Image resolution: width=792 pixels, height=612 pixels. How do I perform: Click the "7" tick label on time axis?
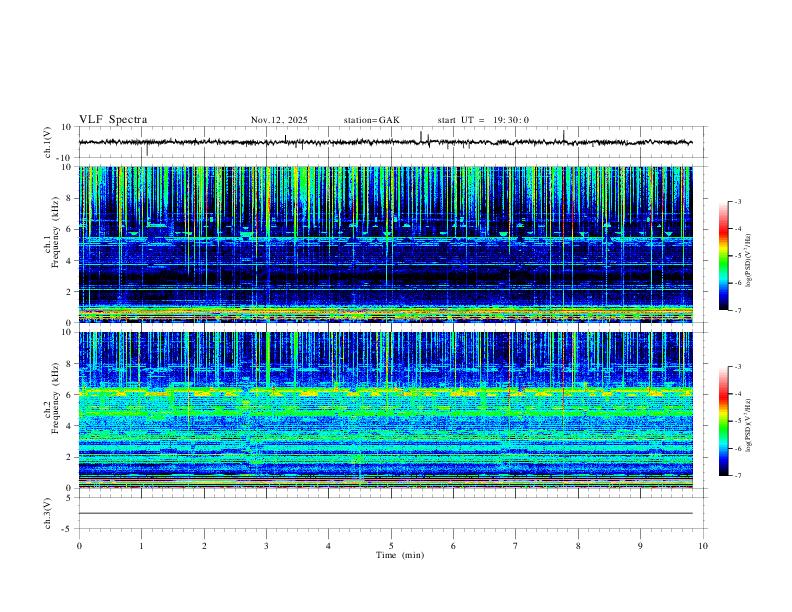pos(516,546)
